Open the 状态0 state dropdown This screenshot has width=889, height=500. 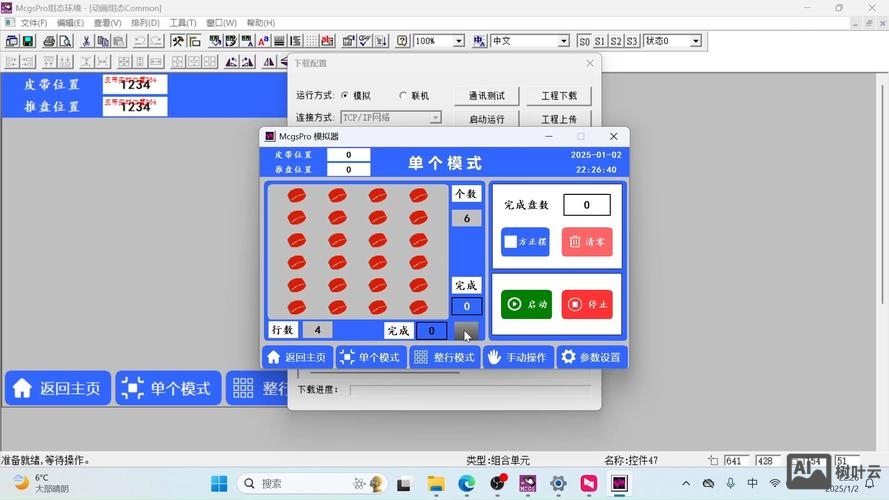coord(696,41)
